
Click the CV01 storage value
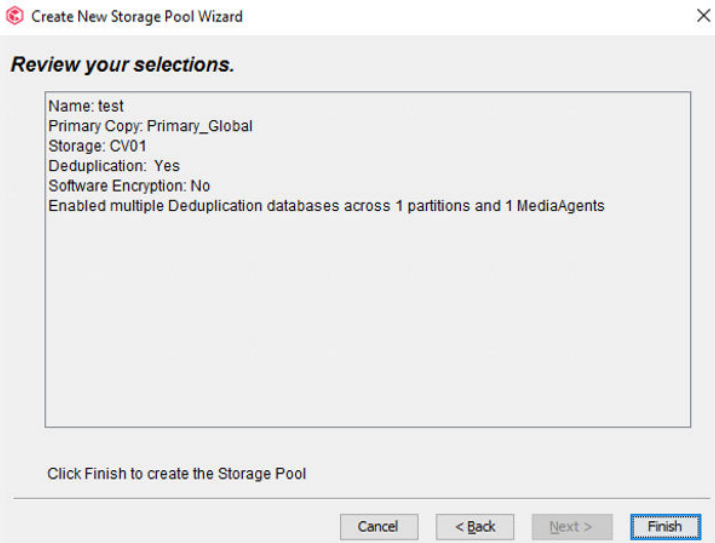pos(129,146)
